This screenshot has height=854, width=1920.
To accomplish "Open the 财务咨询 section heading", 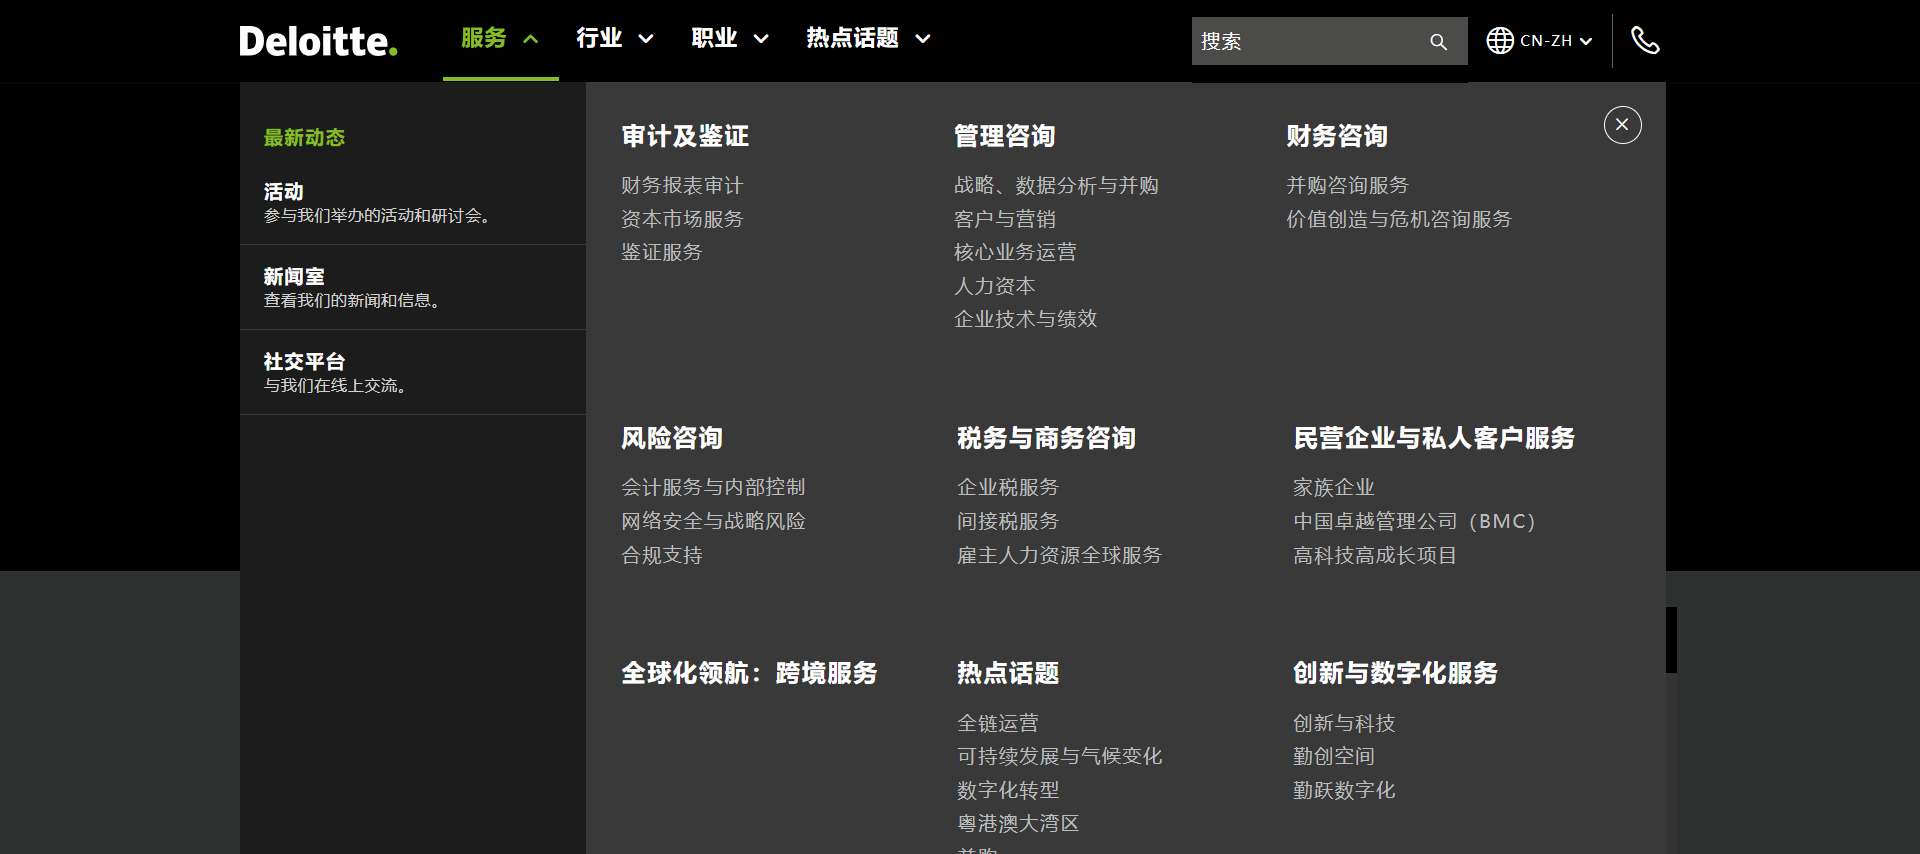I will [1337, 136].
